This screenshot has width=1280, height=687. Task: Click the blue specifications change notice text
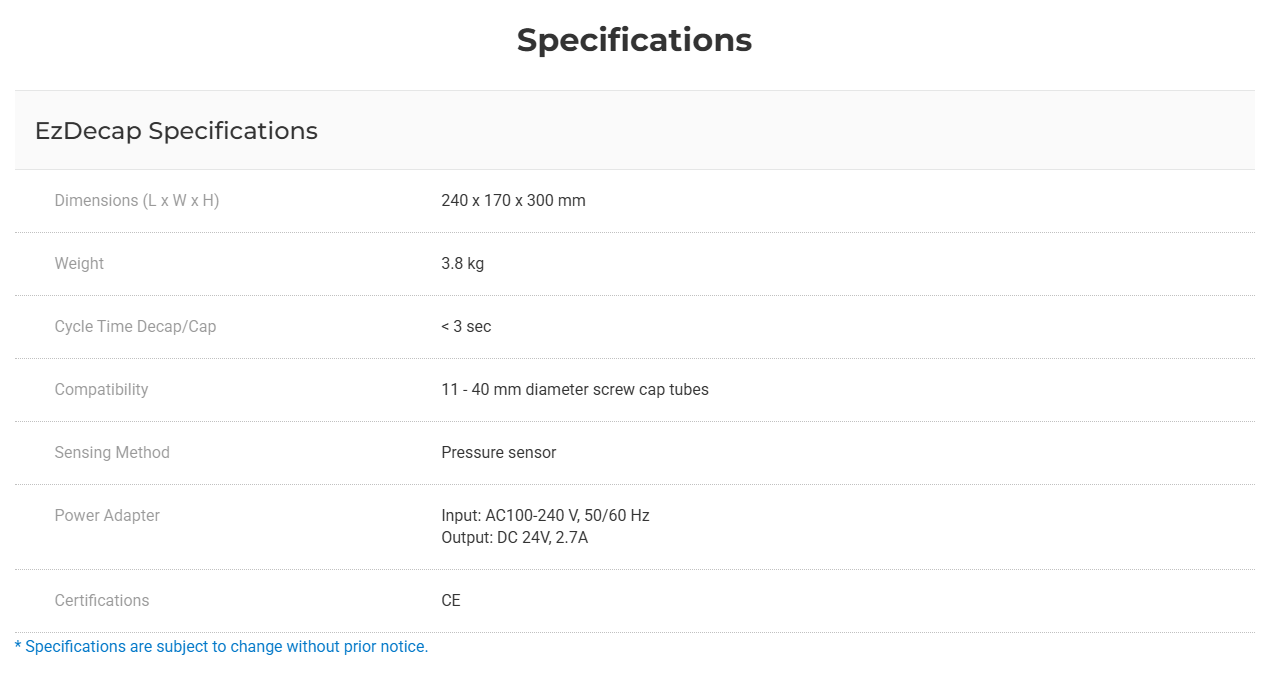click(221, 646)
